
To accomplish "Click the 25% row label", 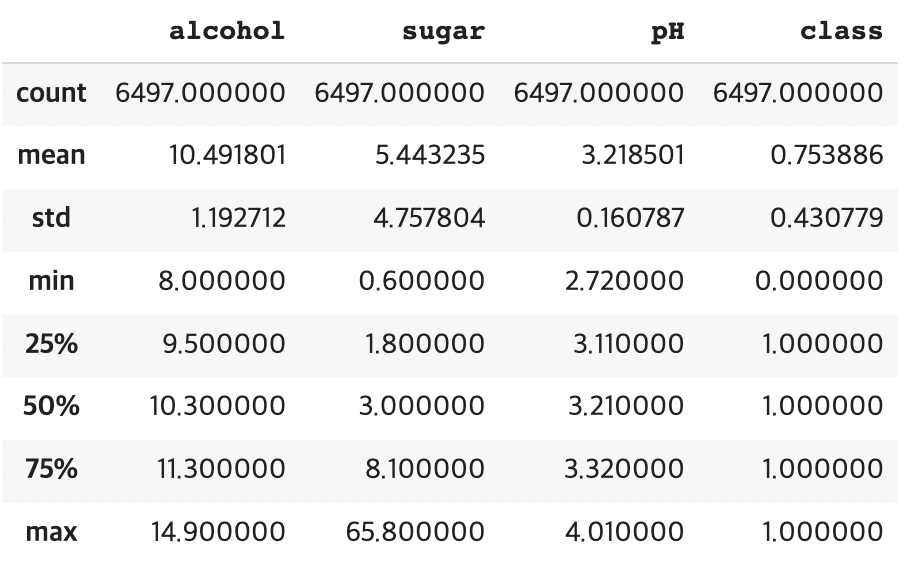I will pyautogui.click(x=51, y=344).
